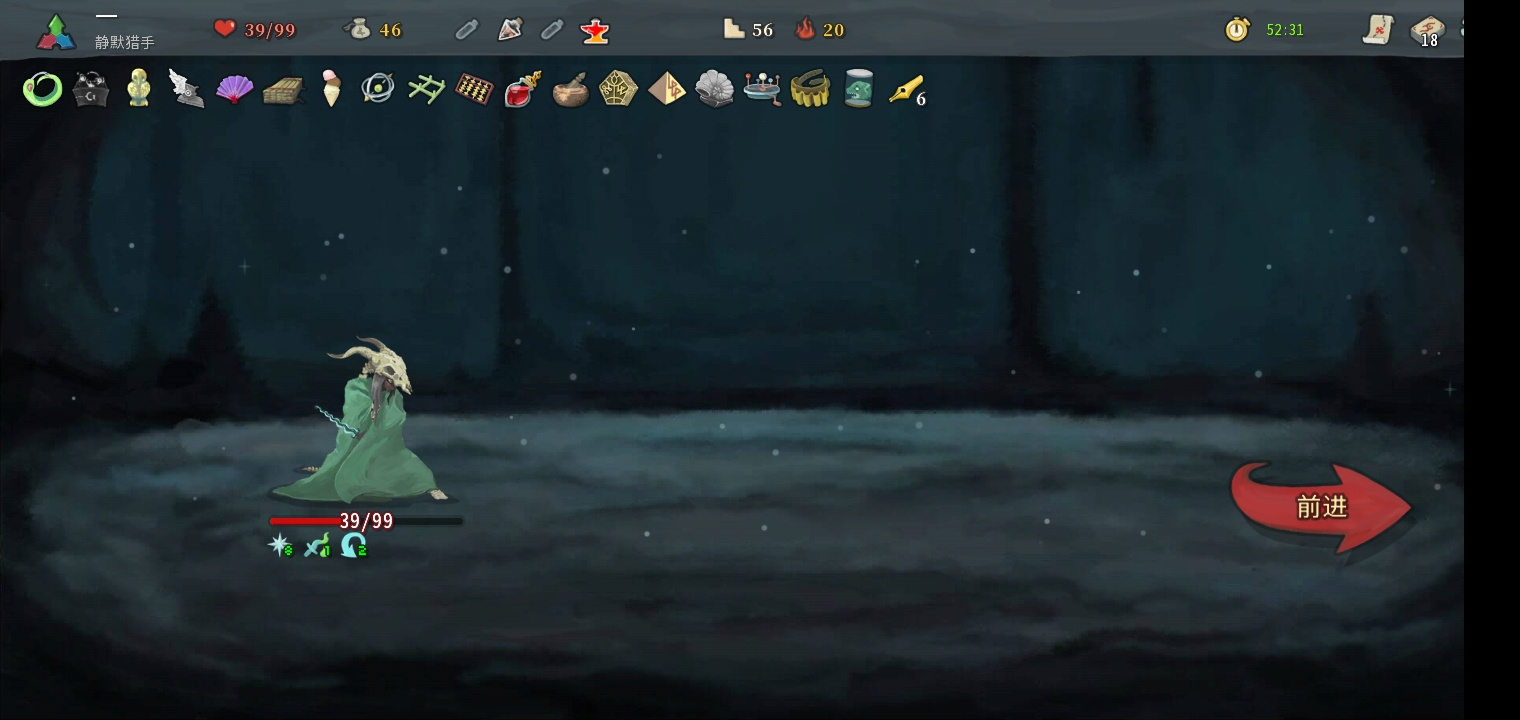This screenshot has height=720, width=1520.
Task: Click the floor number 56
Action: pyautogui.click(x=763, y=30)
